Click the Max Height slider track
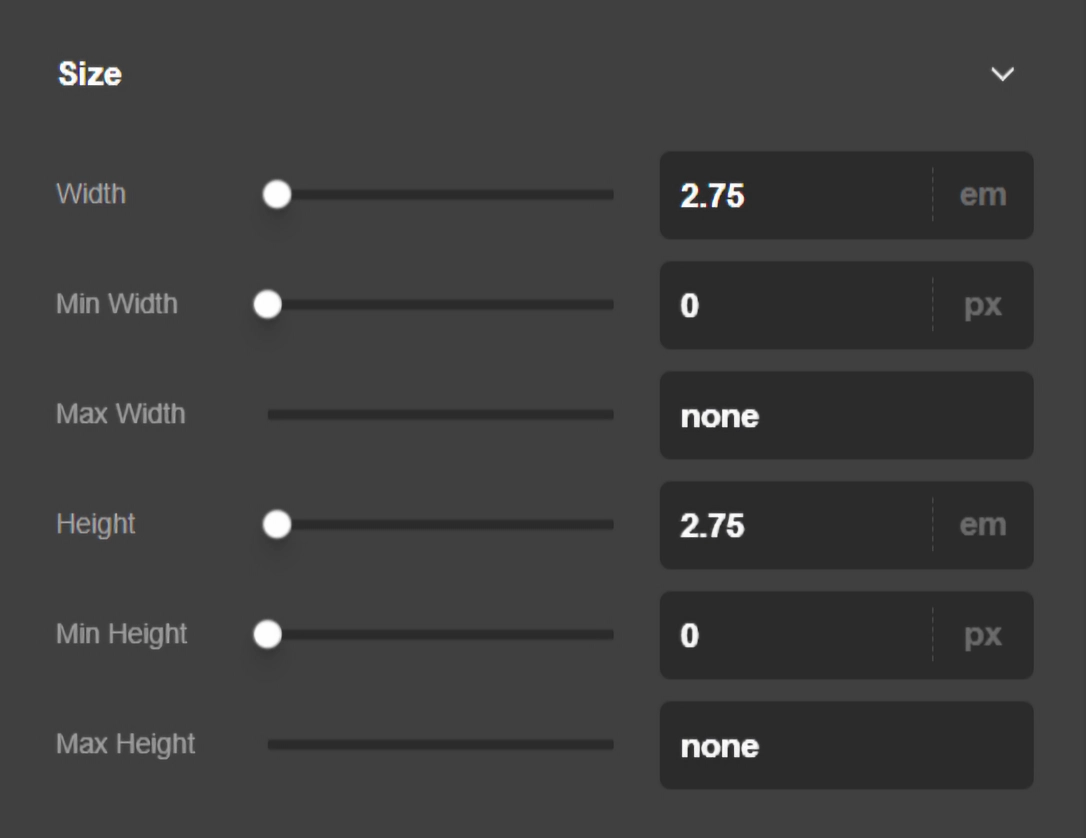The width and height of the screenshot is (1086, 838). pyautogui.click(x=440, y=745)
